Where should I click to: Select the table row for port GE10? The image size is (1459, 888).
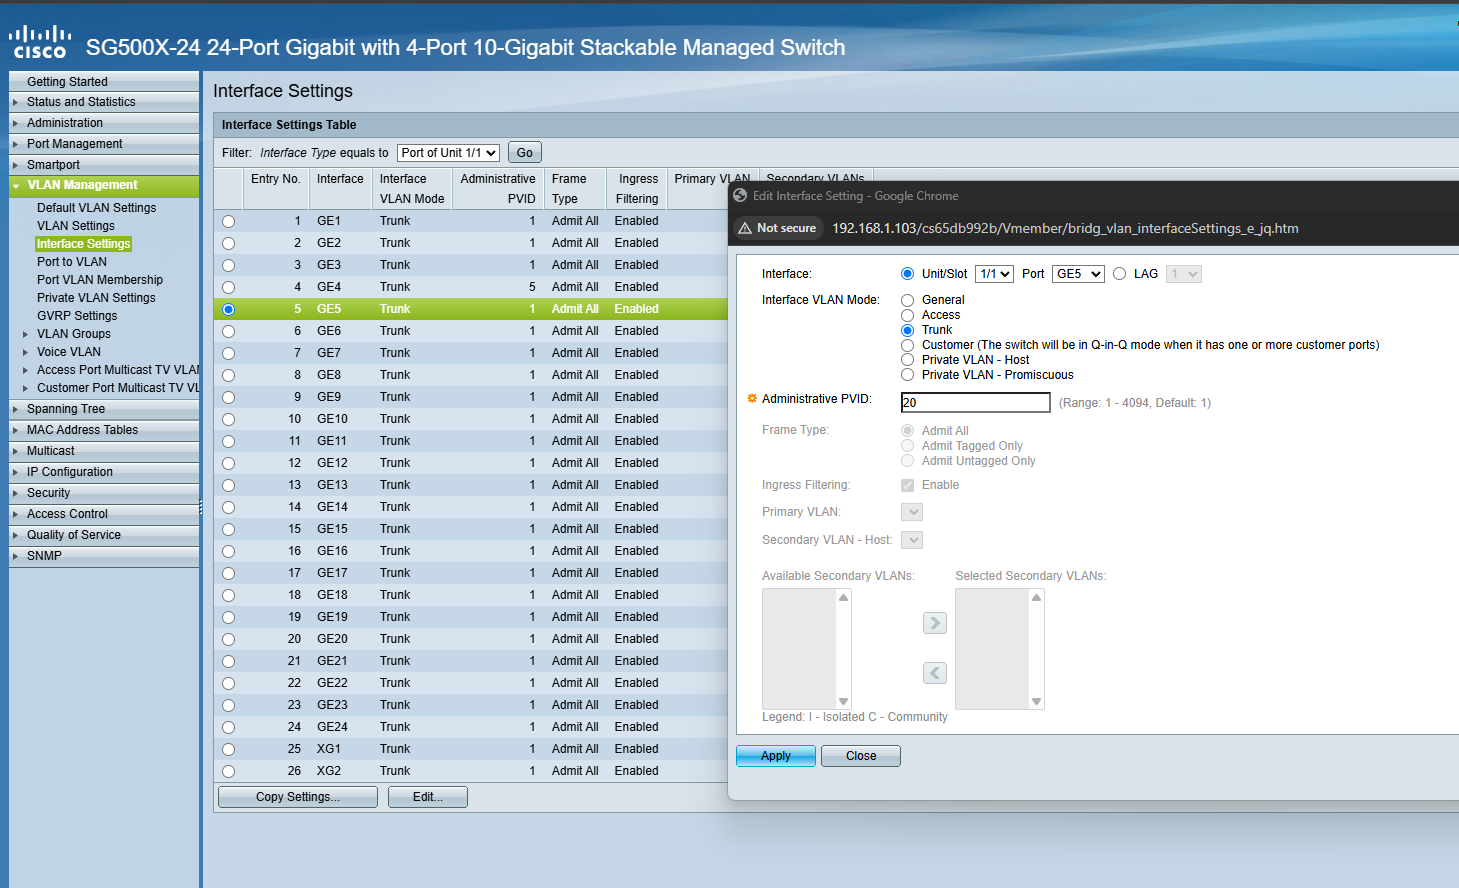click(x=228, y=418)
